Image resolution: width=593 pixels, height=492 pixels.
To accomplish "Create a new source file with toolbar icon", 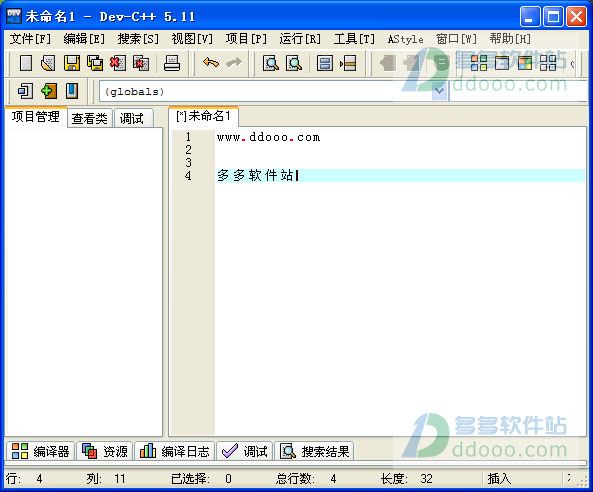I will point(26,63).
